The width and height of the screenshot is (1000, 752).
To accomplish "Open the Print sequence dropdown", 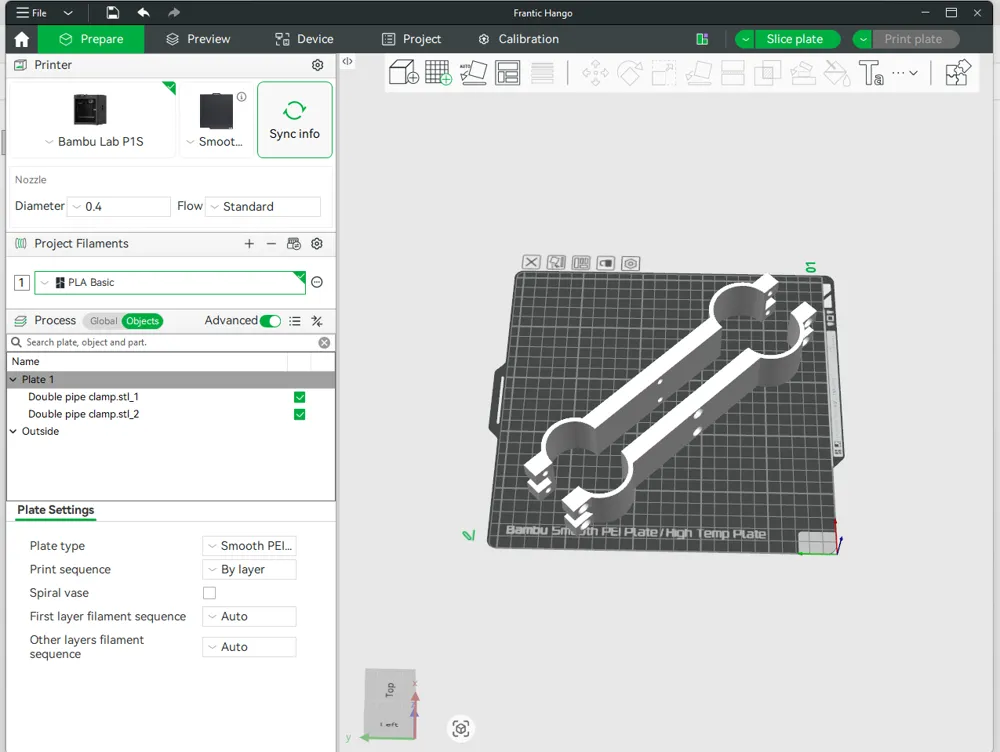I will coord(249,569).
